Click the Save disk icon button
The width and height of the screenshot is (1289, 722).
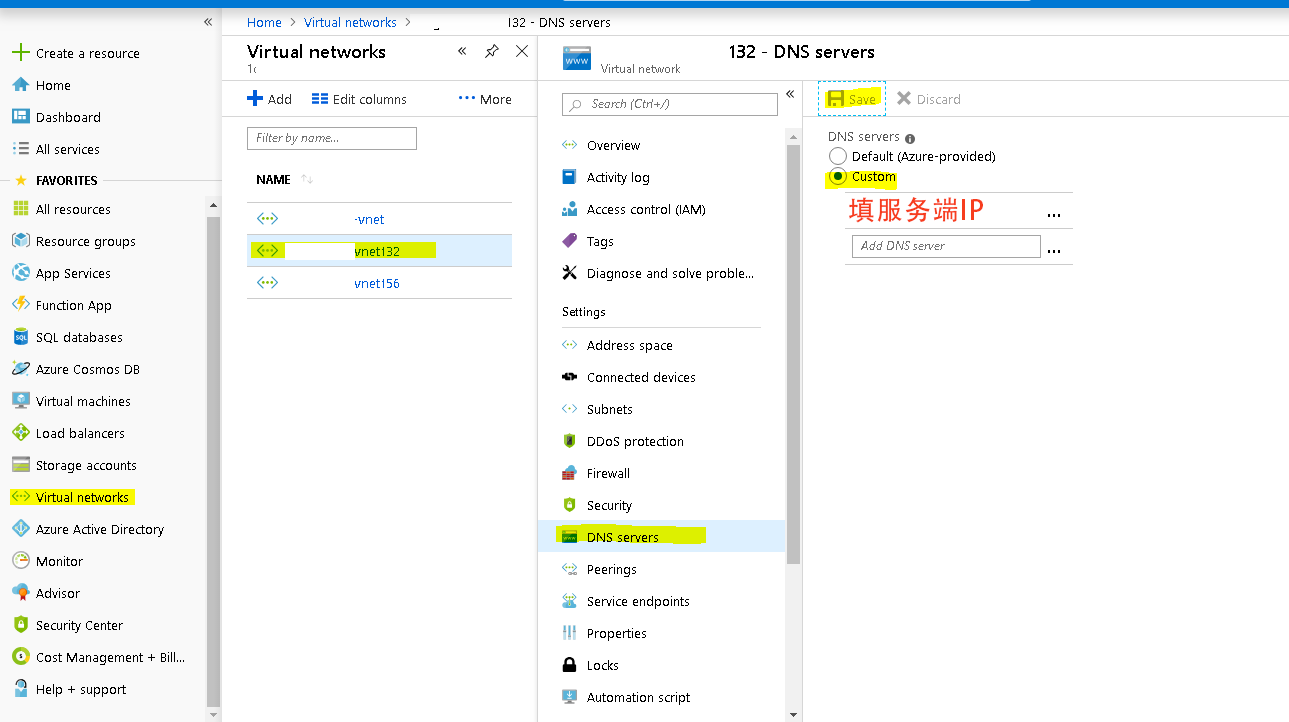point(852,99)
